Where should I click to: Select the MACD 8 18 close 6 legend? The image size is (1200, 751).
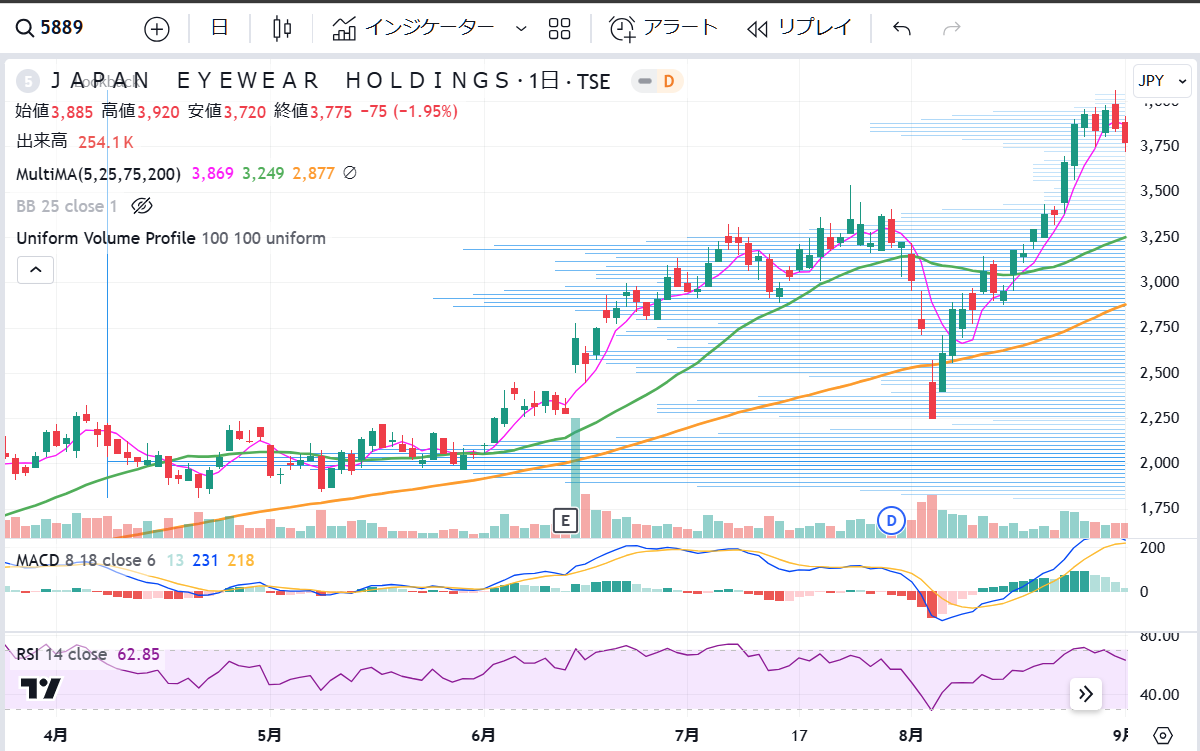coord(85,560)
